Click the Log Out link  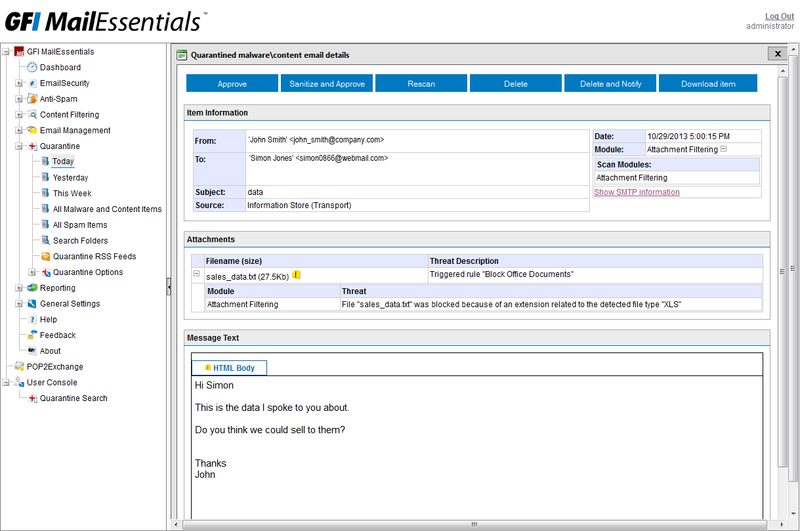(779, 16)
